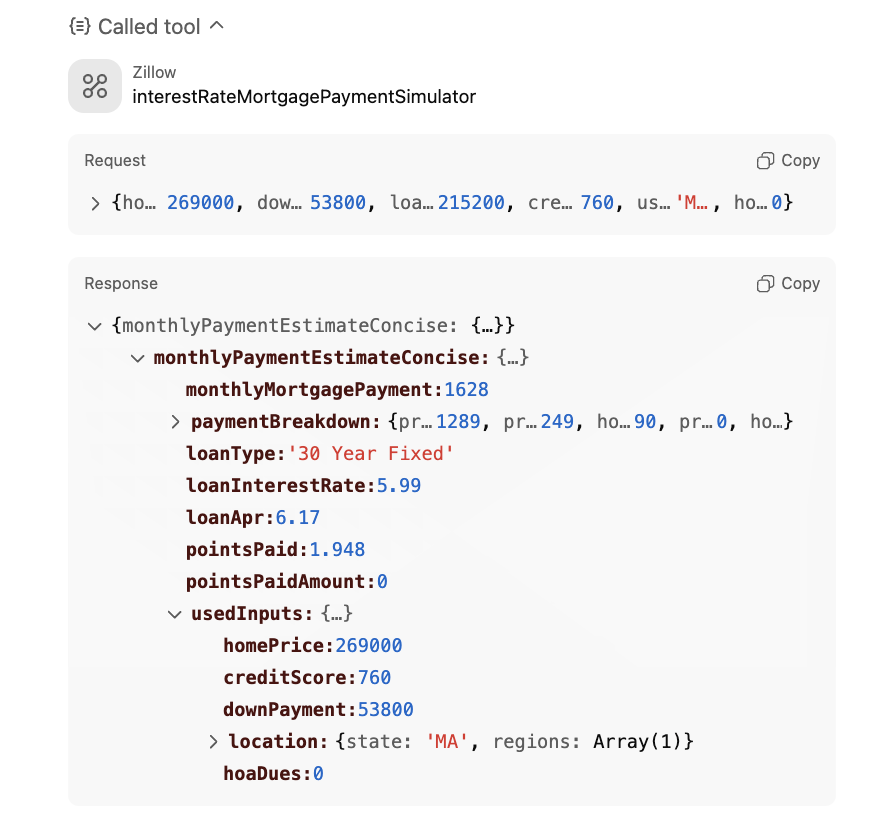
Task: Select the monthlyMortgagePayment value 1628
Action: click(466, 390)
